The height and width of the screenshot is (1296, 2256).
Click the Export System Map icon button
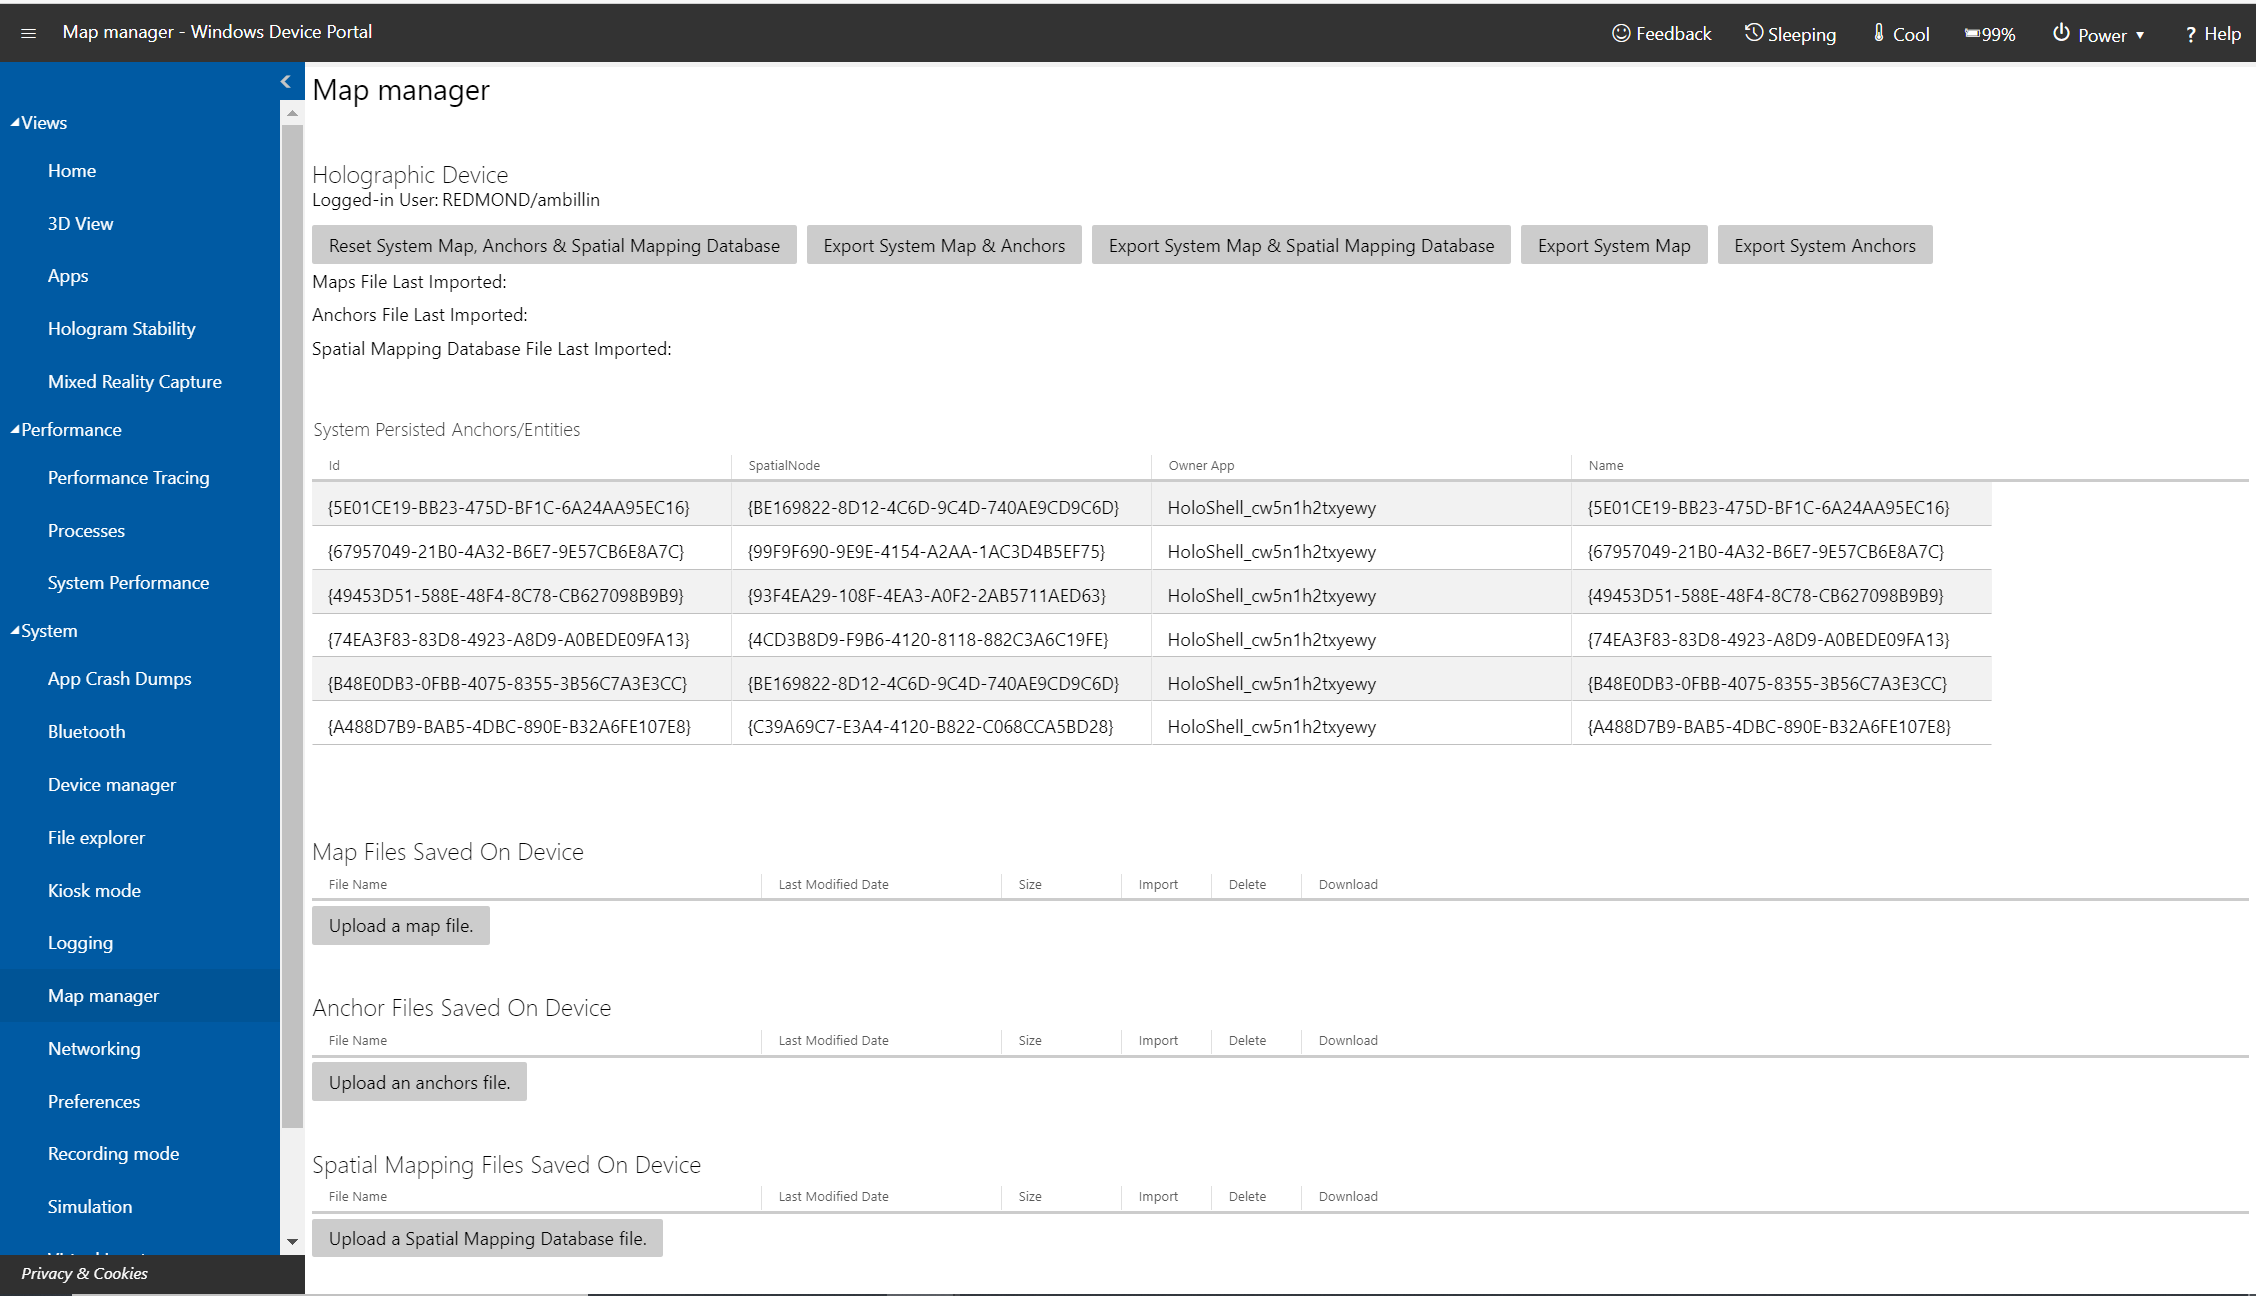1611,245
